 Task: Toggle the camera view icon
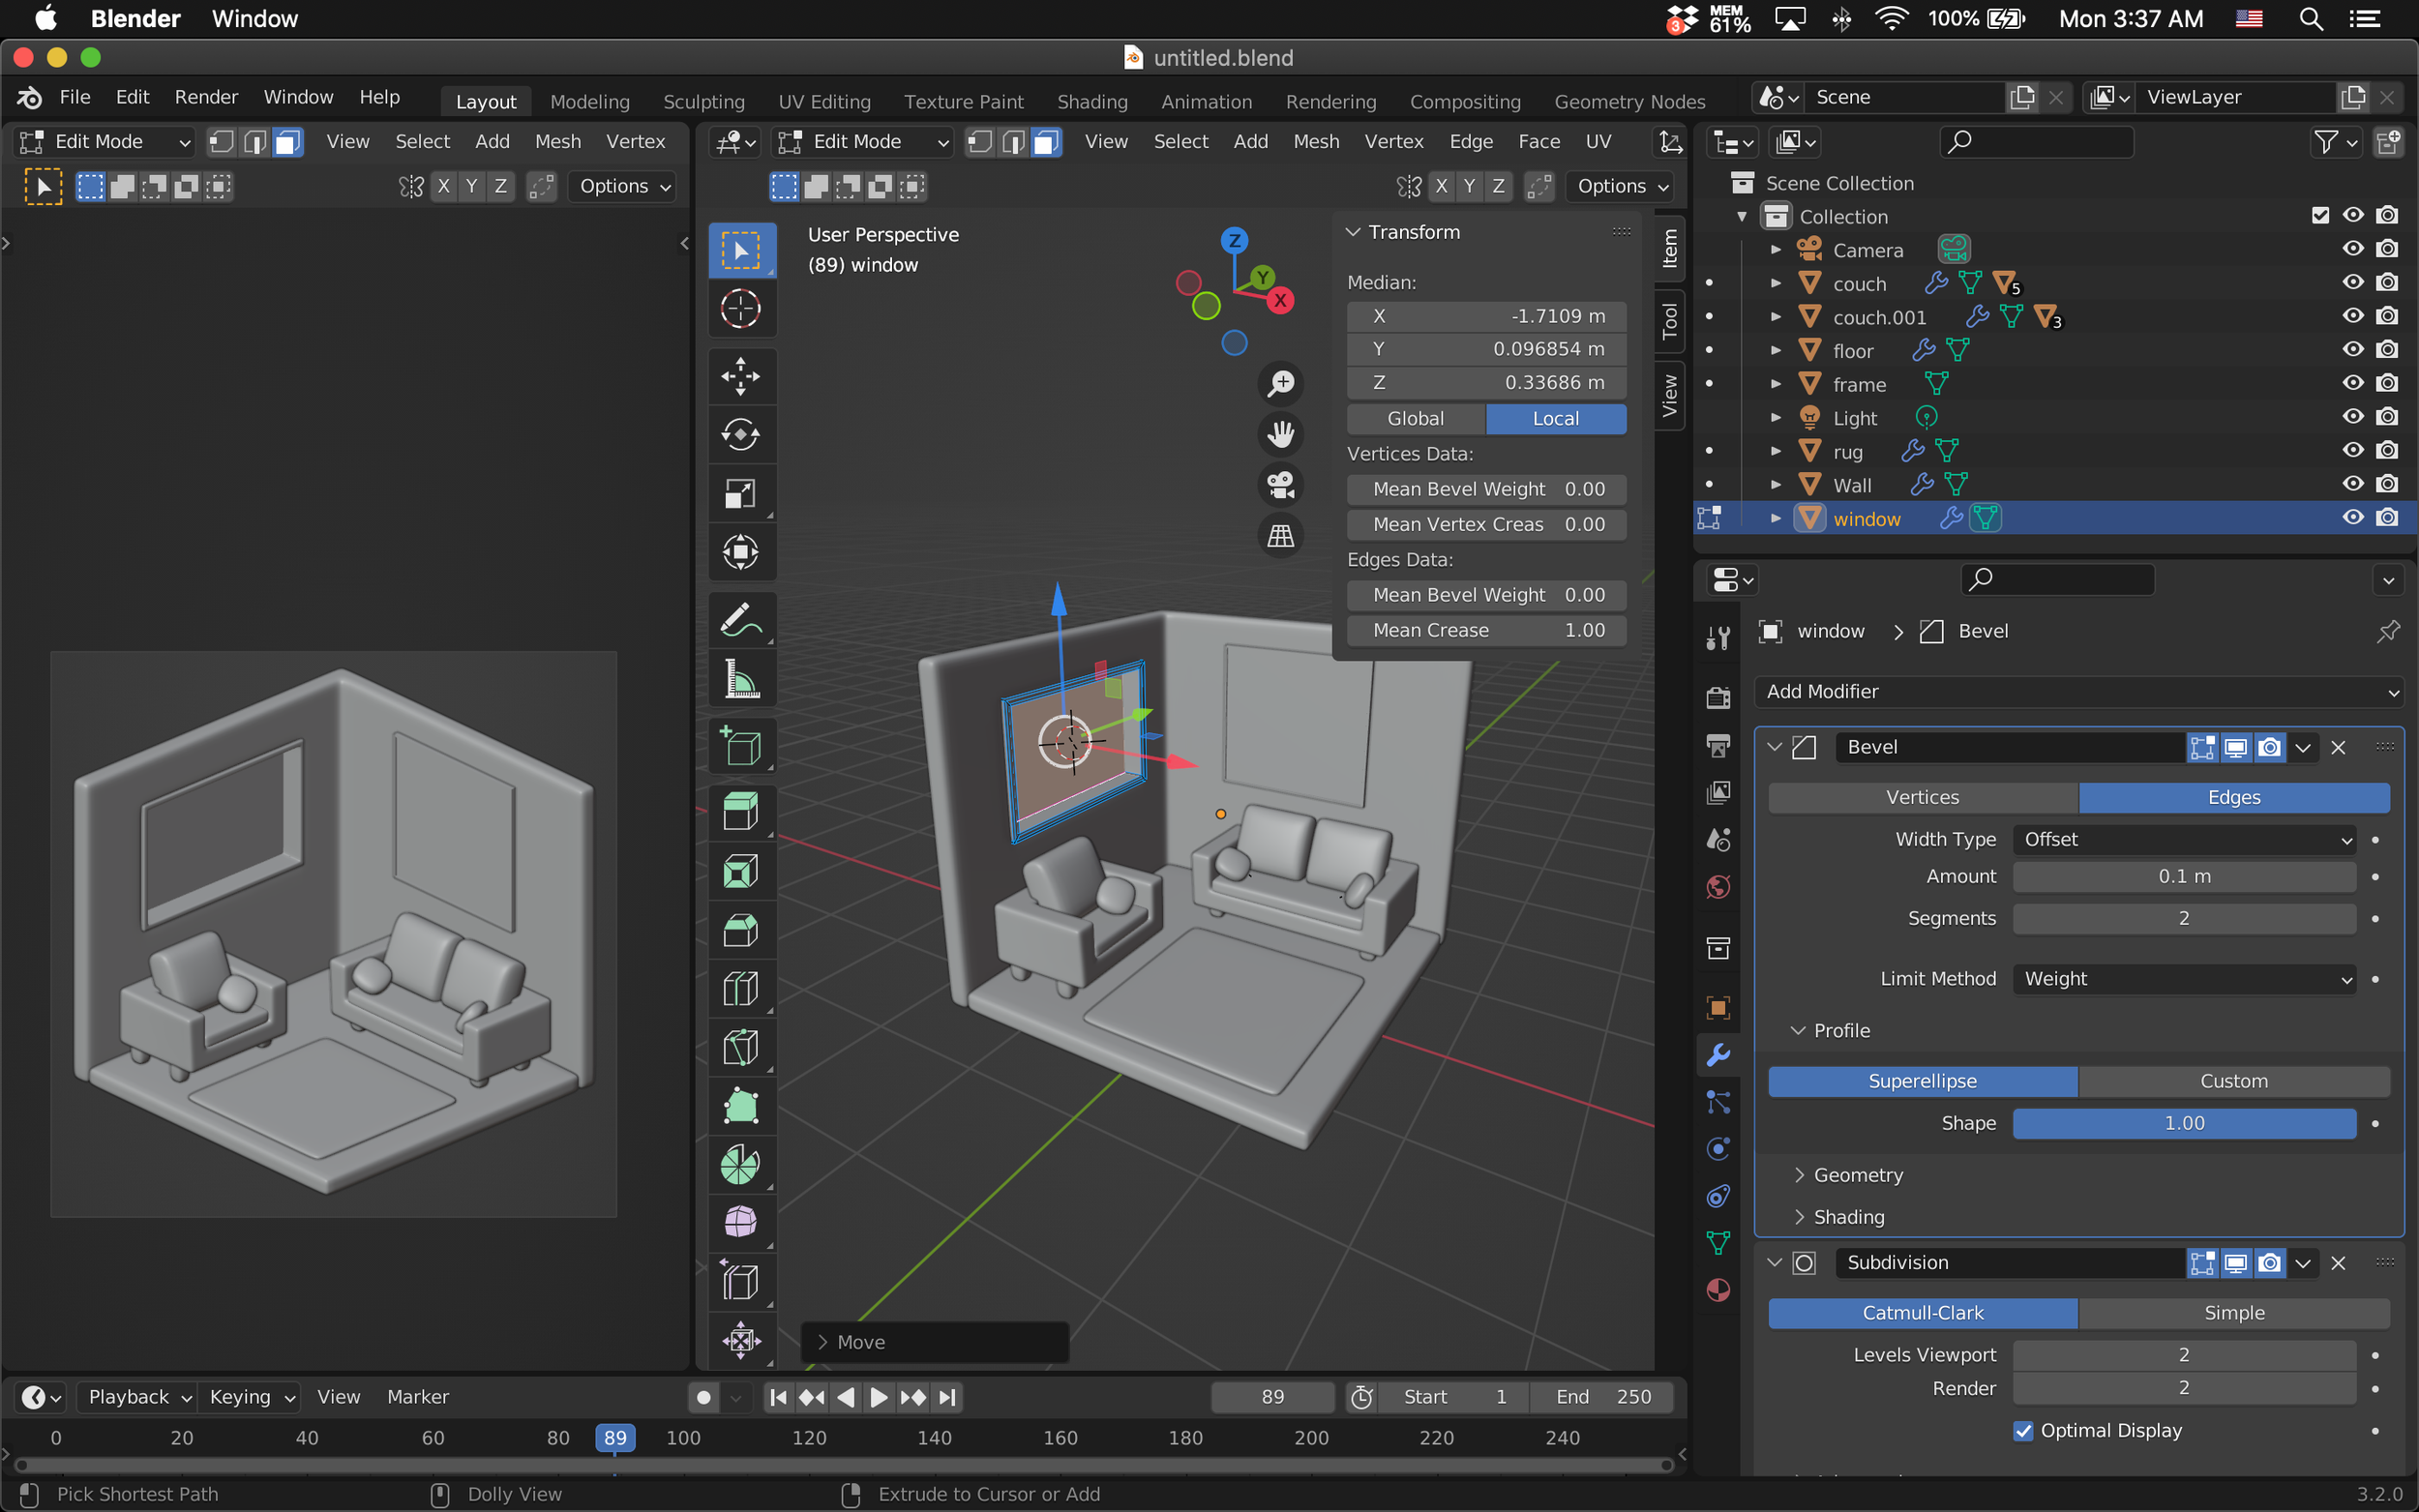click(x=1280, y=485)
